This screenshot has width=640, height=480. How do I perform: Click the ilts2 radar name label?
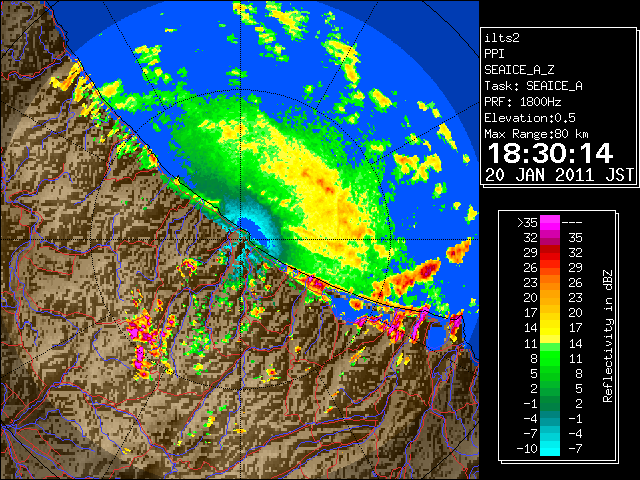(502, 38)
